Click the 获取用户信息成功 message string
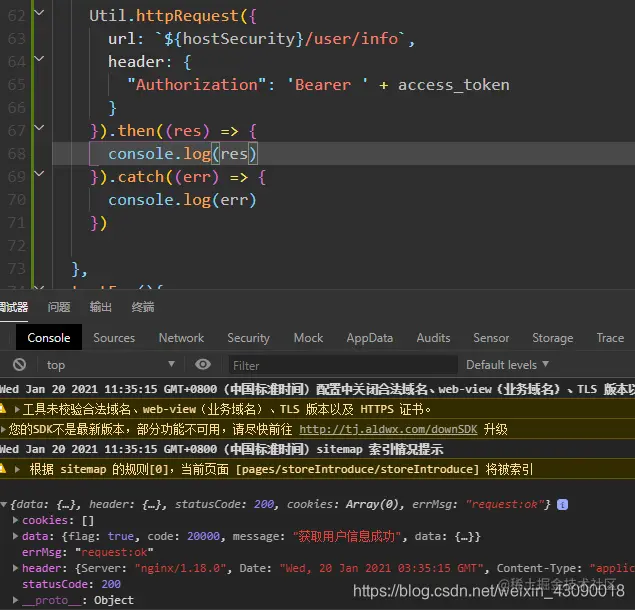The height and width of the screenshot is (610, 635). coord(347,536)
